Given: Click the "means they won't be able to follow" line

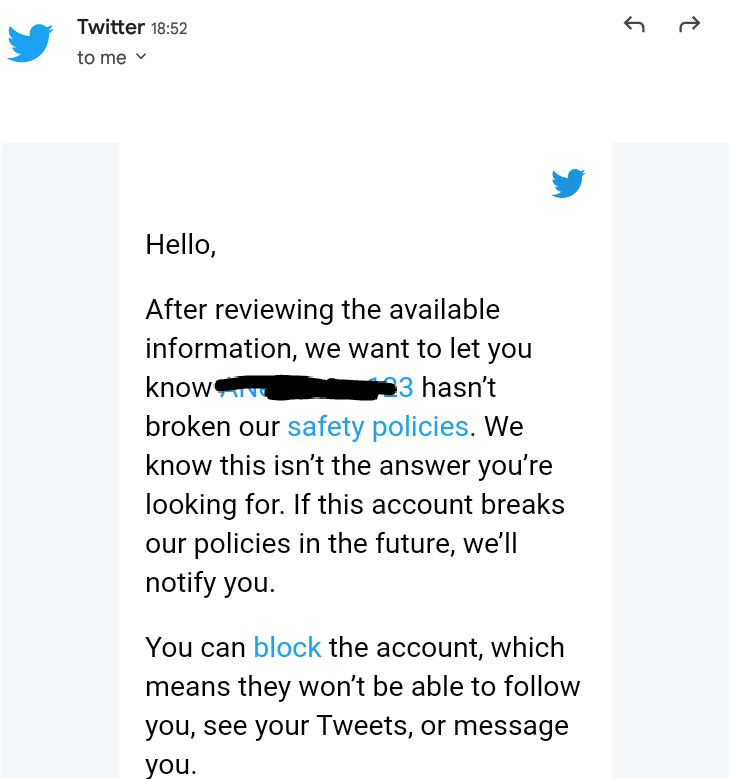Looking at the screenshot, I should point(363,687).
